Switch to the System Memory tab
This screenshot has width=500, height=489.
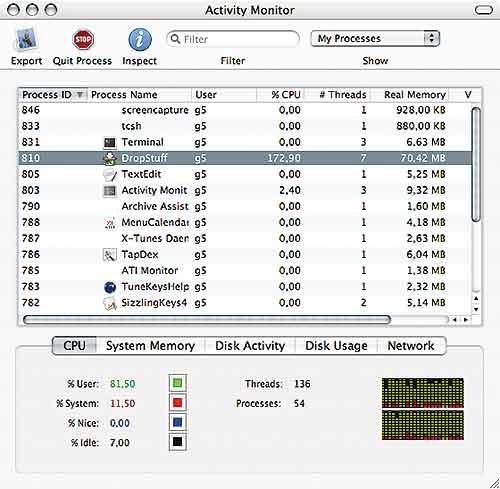(x=150, y=346)
